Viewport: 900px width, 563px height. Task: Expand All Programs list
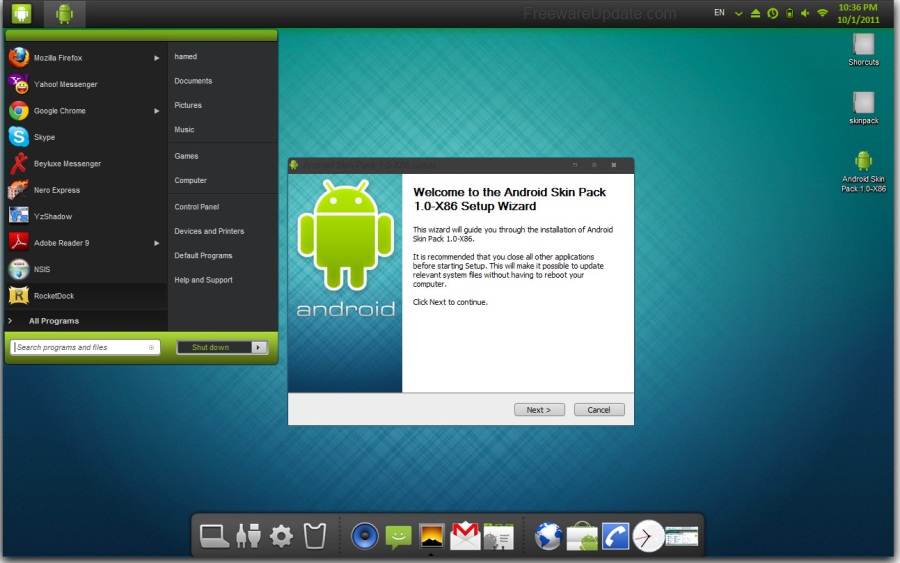[x=86, y=321]
